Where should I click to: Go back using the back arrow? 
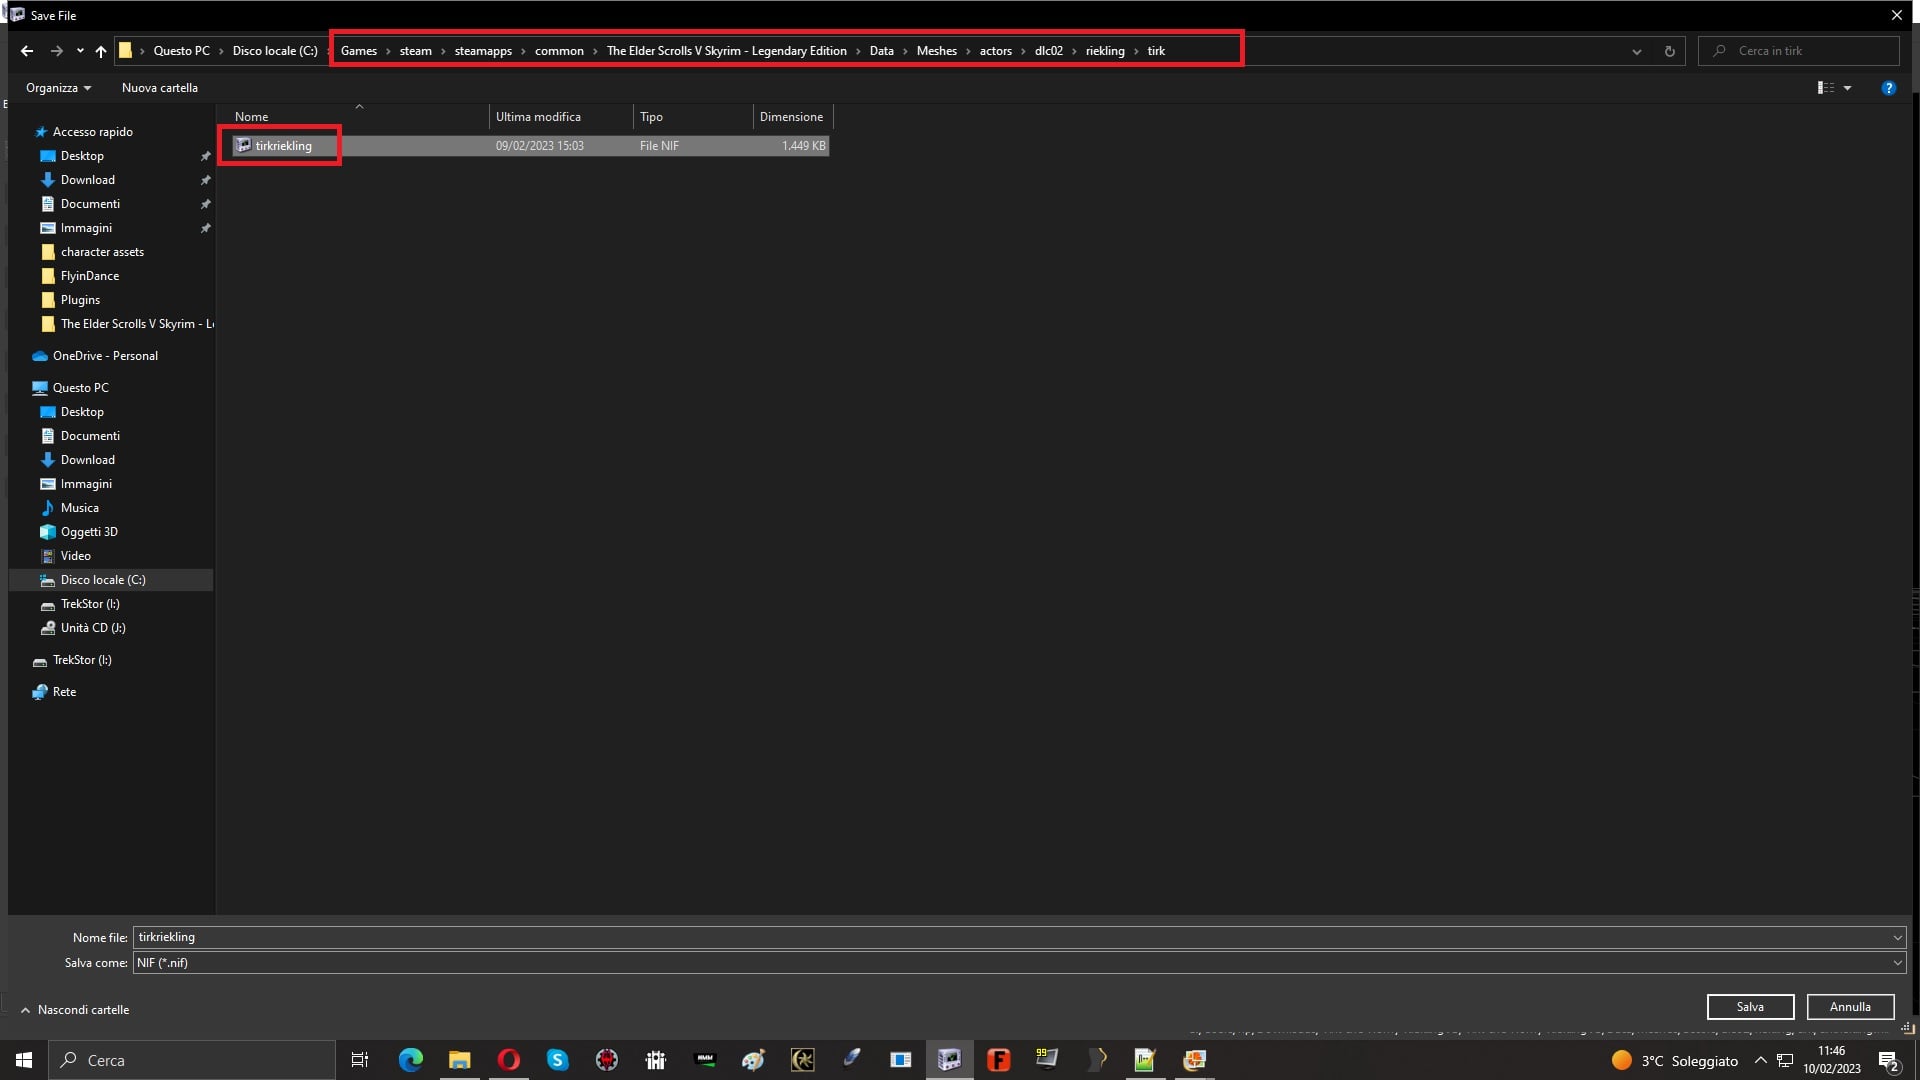27,51
